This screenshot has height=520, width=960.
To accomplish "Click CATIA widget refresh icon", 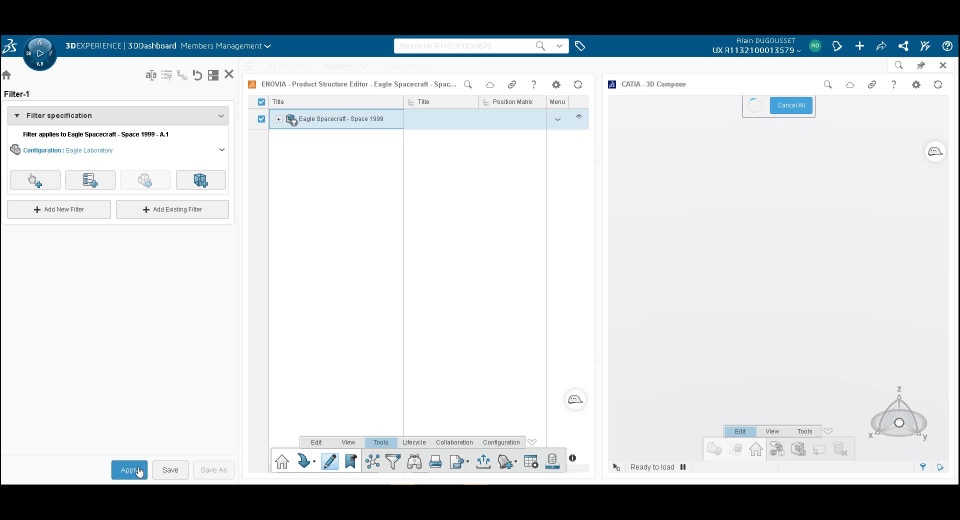I will 938,85.
